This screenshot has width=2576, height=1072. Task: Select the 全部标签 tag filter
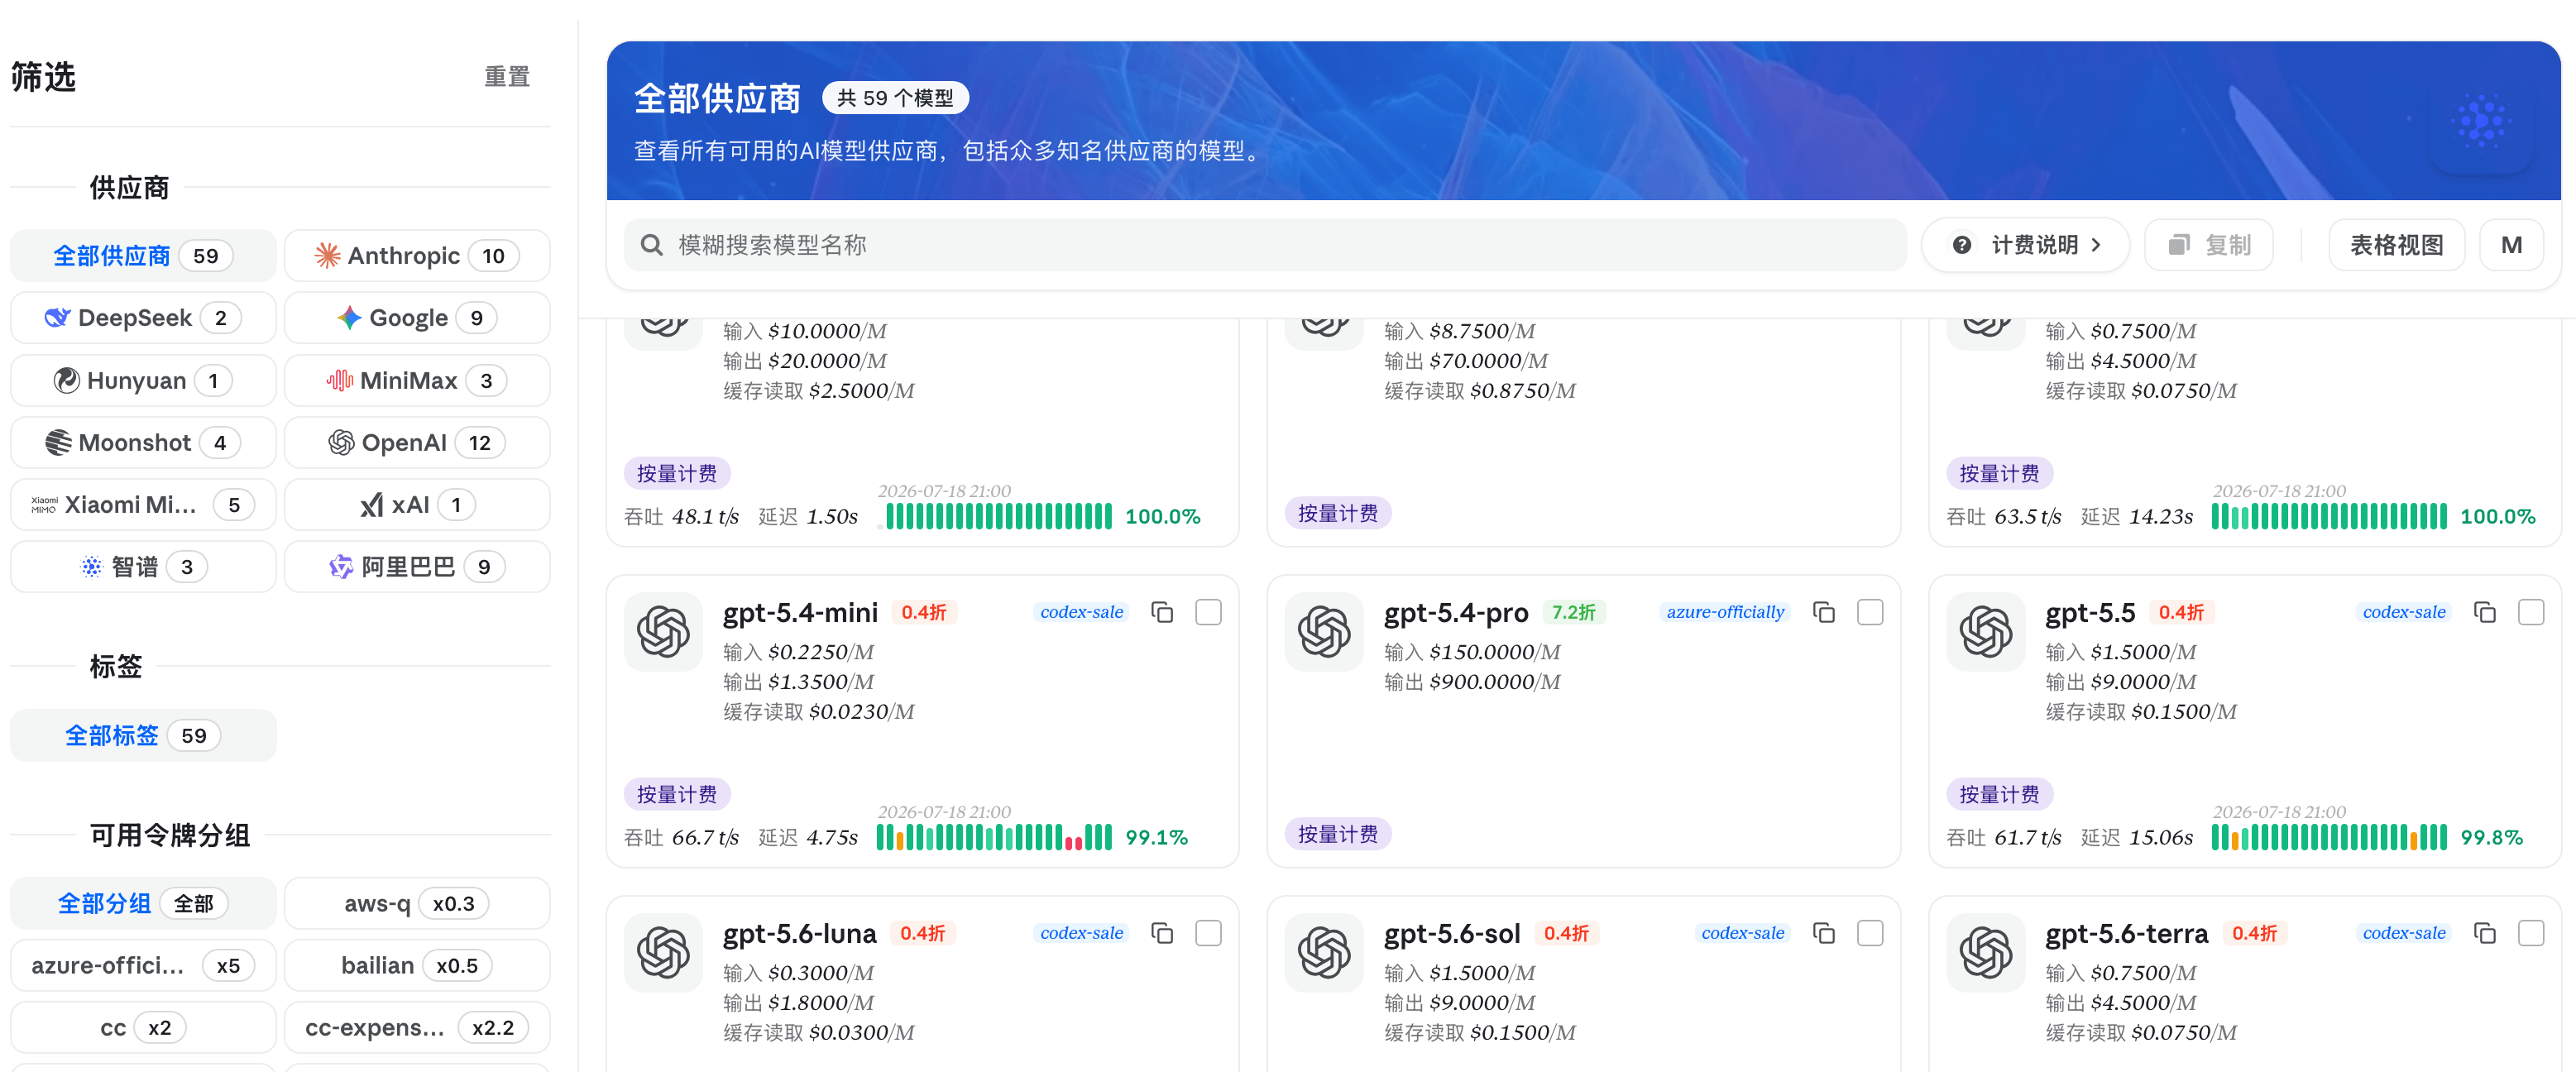coord(143,736)
